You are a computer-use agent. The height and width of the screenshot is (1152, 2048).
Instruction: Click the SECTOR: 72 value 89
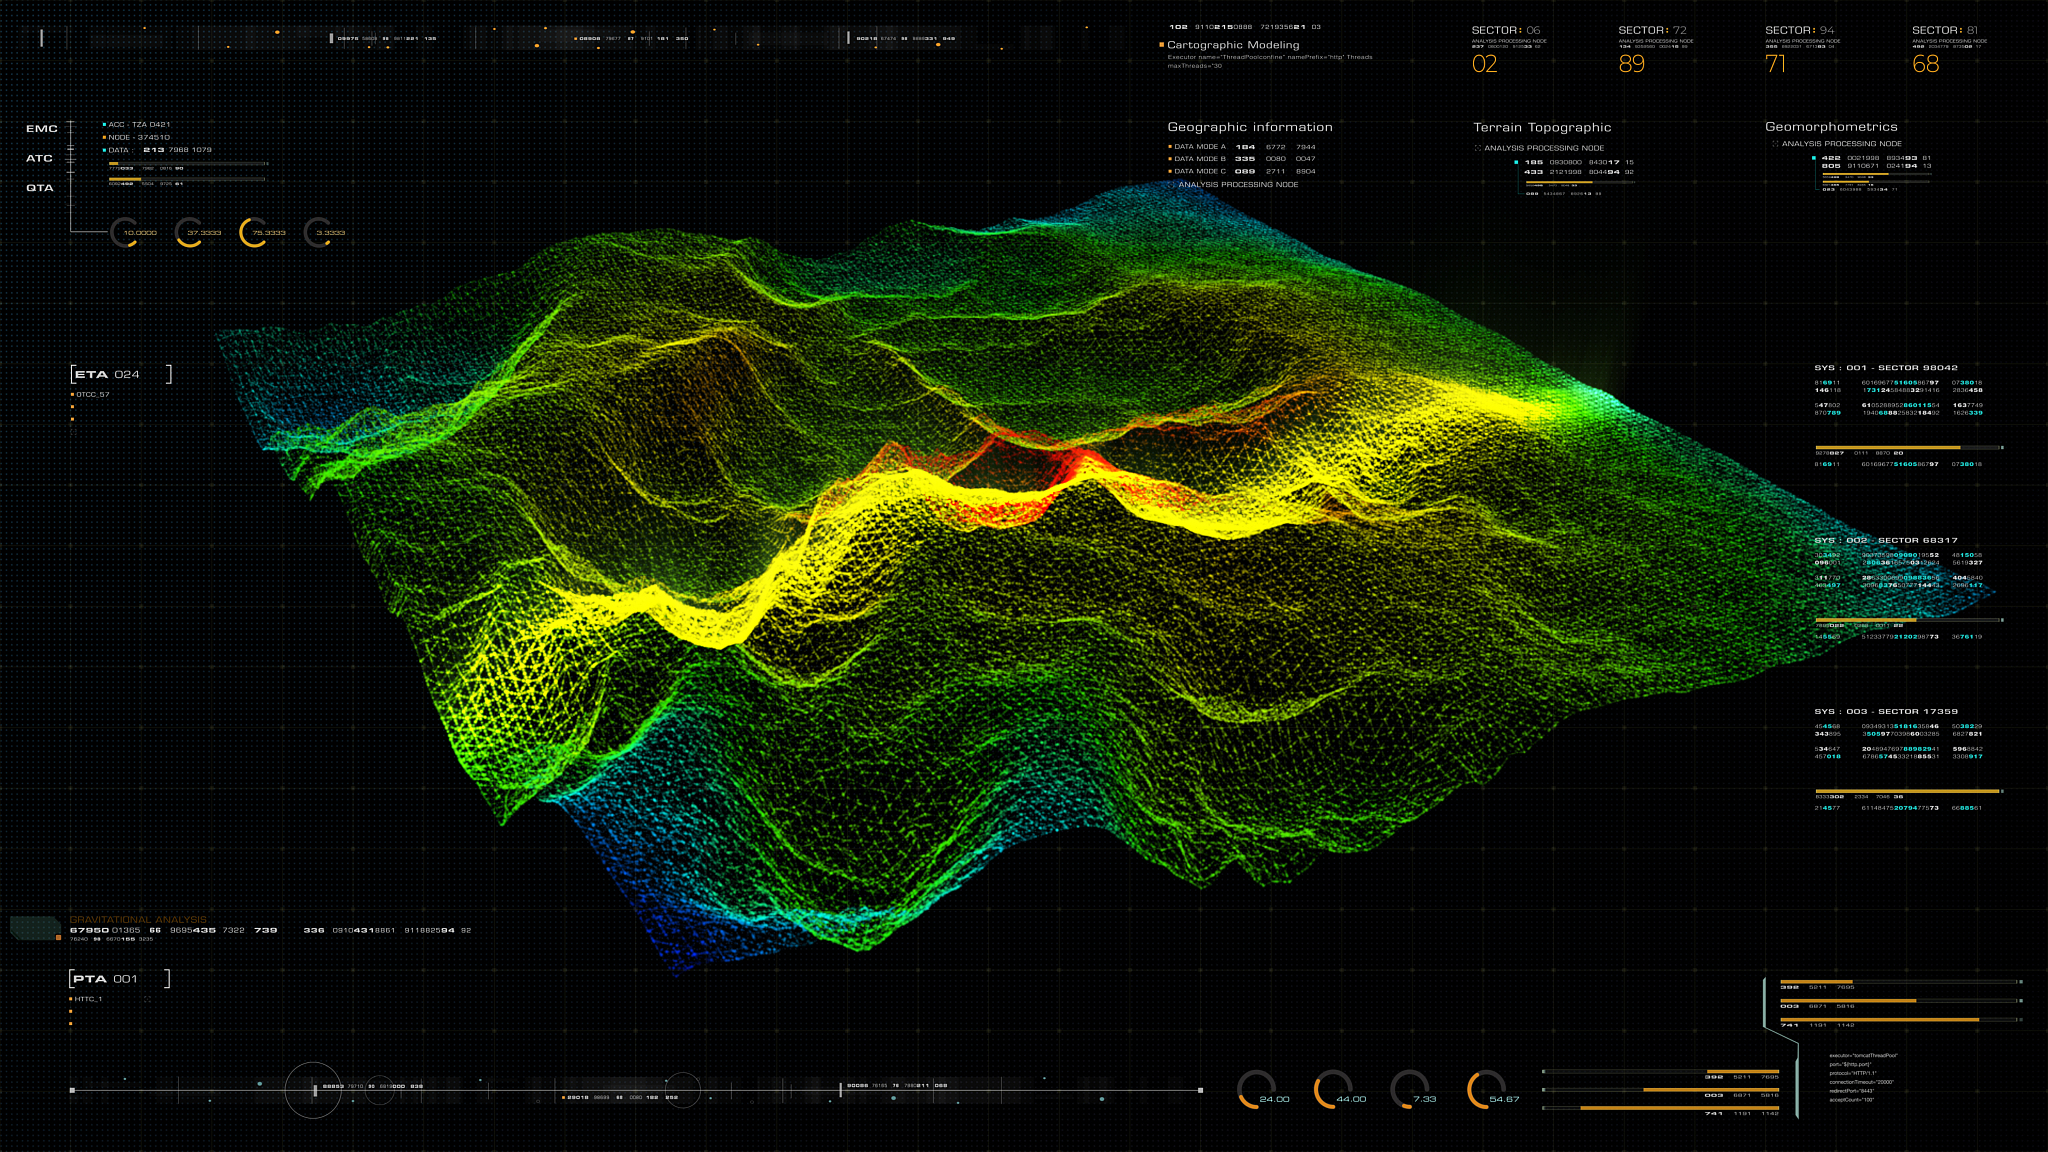1631,64
